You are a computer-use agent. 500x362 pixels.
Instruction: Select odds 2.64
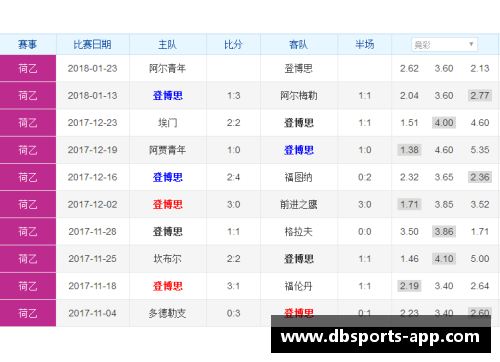[480, 286]
